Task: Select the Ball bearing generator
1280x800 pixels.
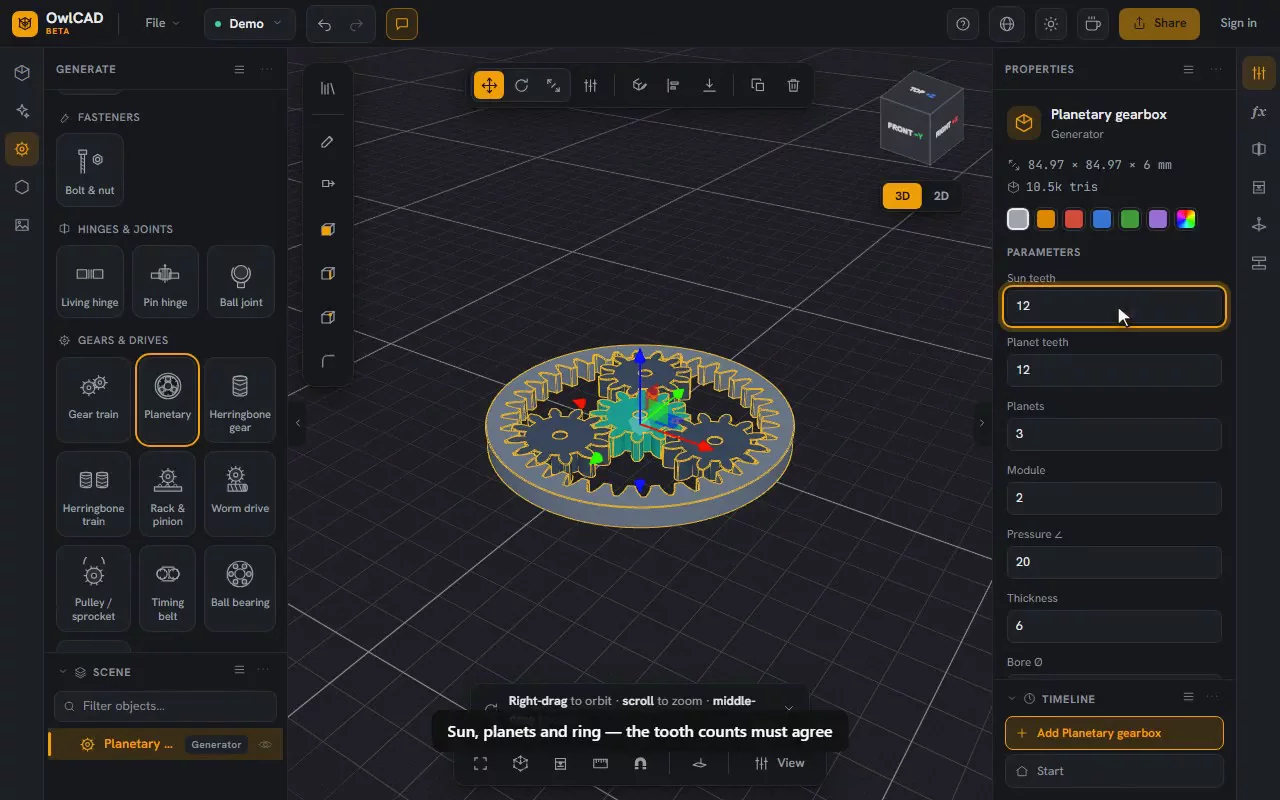Action: coord(240,588)
